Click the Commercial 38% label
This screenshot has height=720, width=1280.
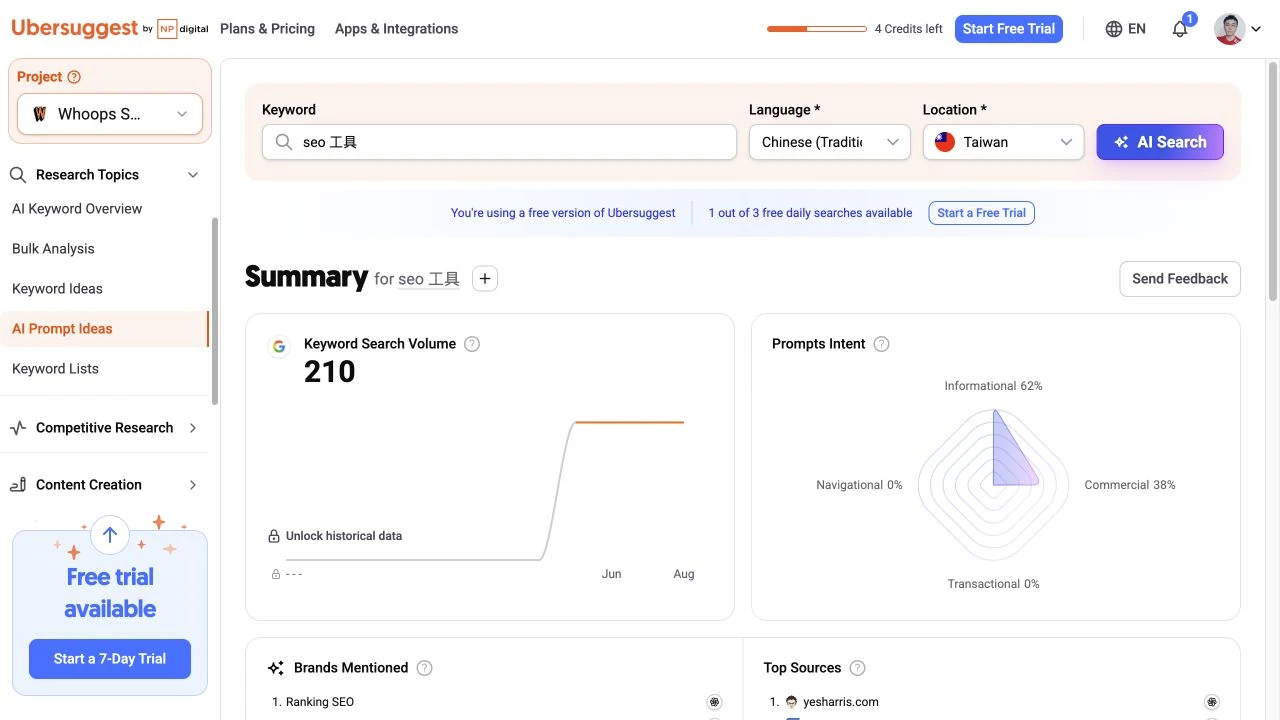pos(1130,485)
